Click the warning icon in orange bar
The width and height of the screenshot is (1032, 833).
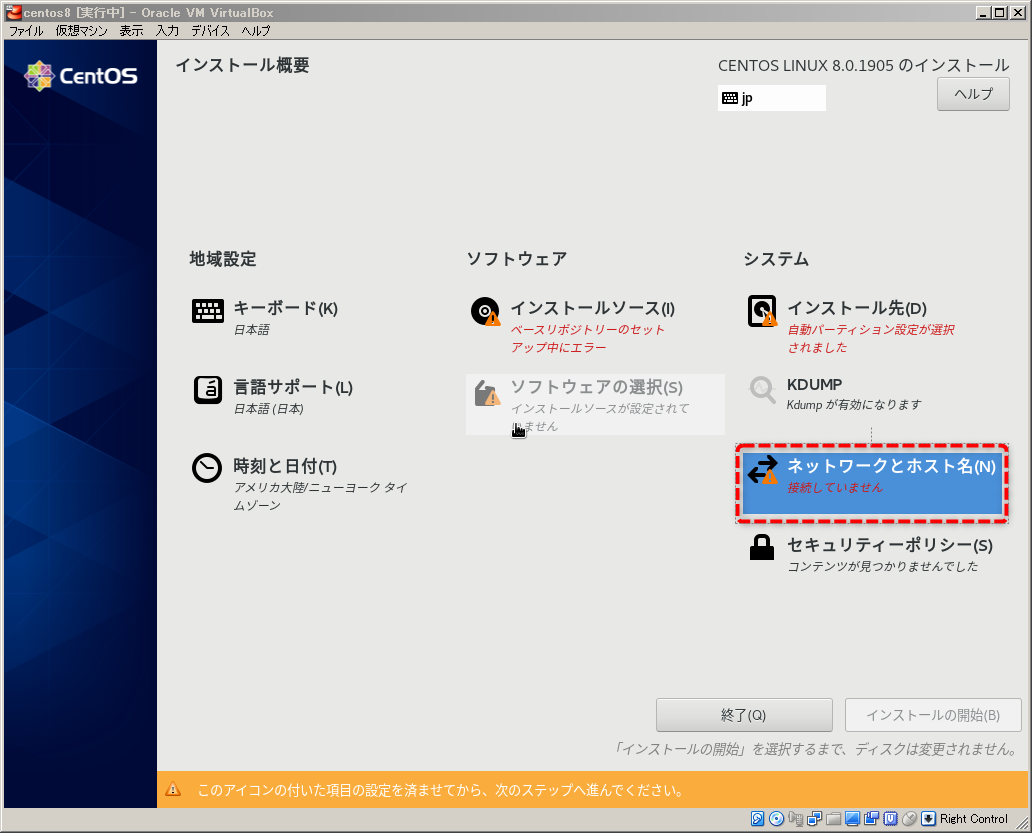[x=172, y=789]
